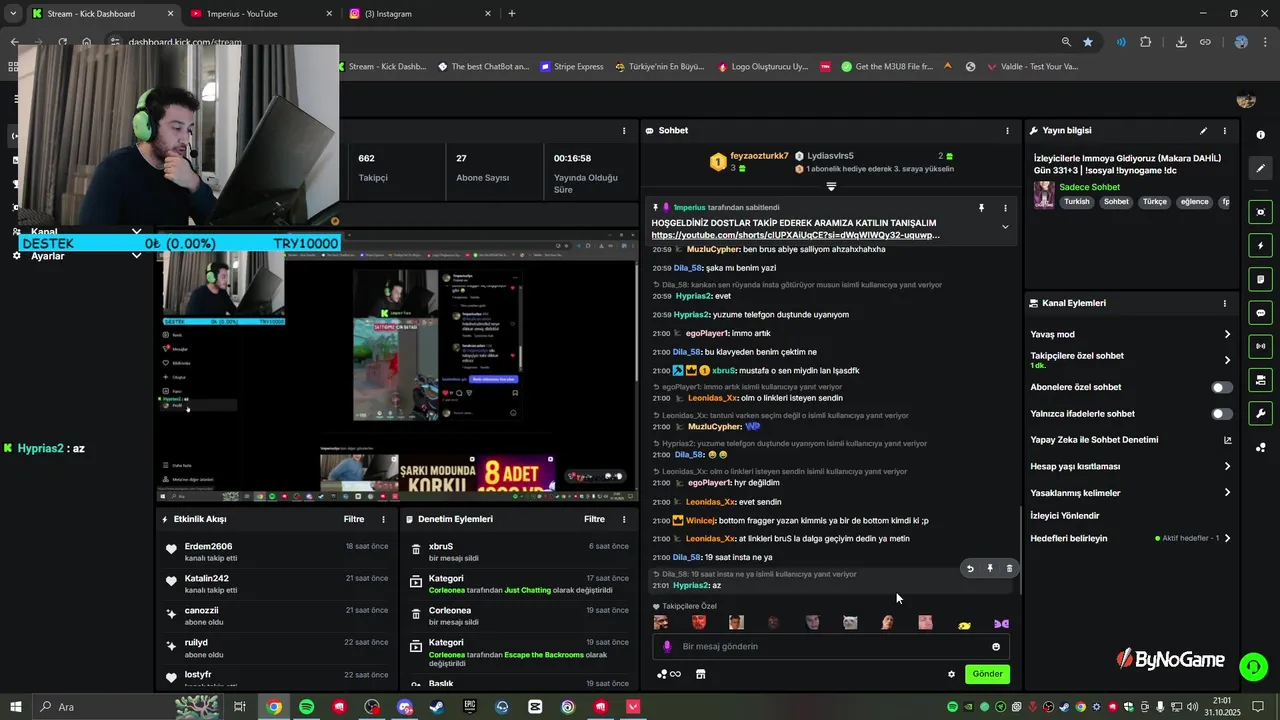This screenshot has height=720, width=1280.
Task: Click the Bir mesaj gönderin input field
Action: coord(831,647)
